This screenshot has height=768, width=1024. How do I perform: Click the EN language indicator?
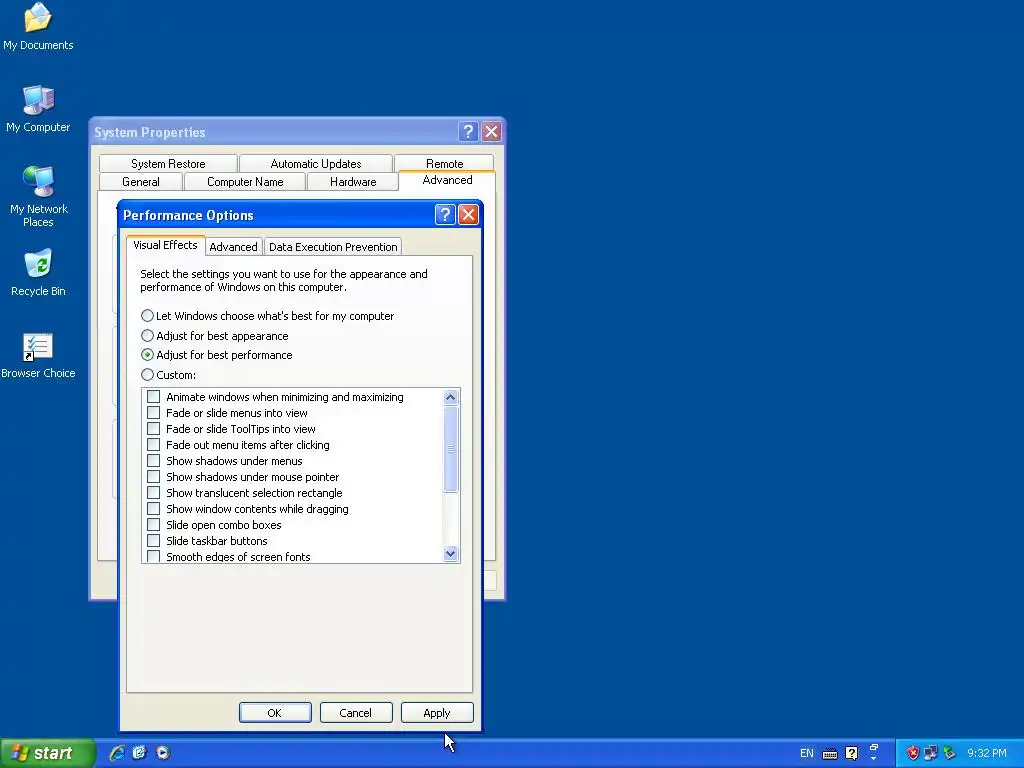[807, 753]
